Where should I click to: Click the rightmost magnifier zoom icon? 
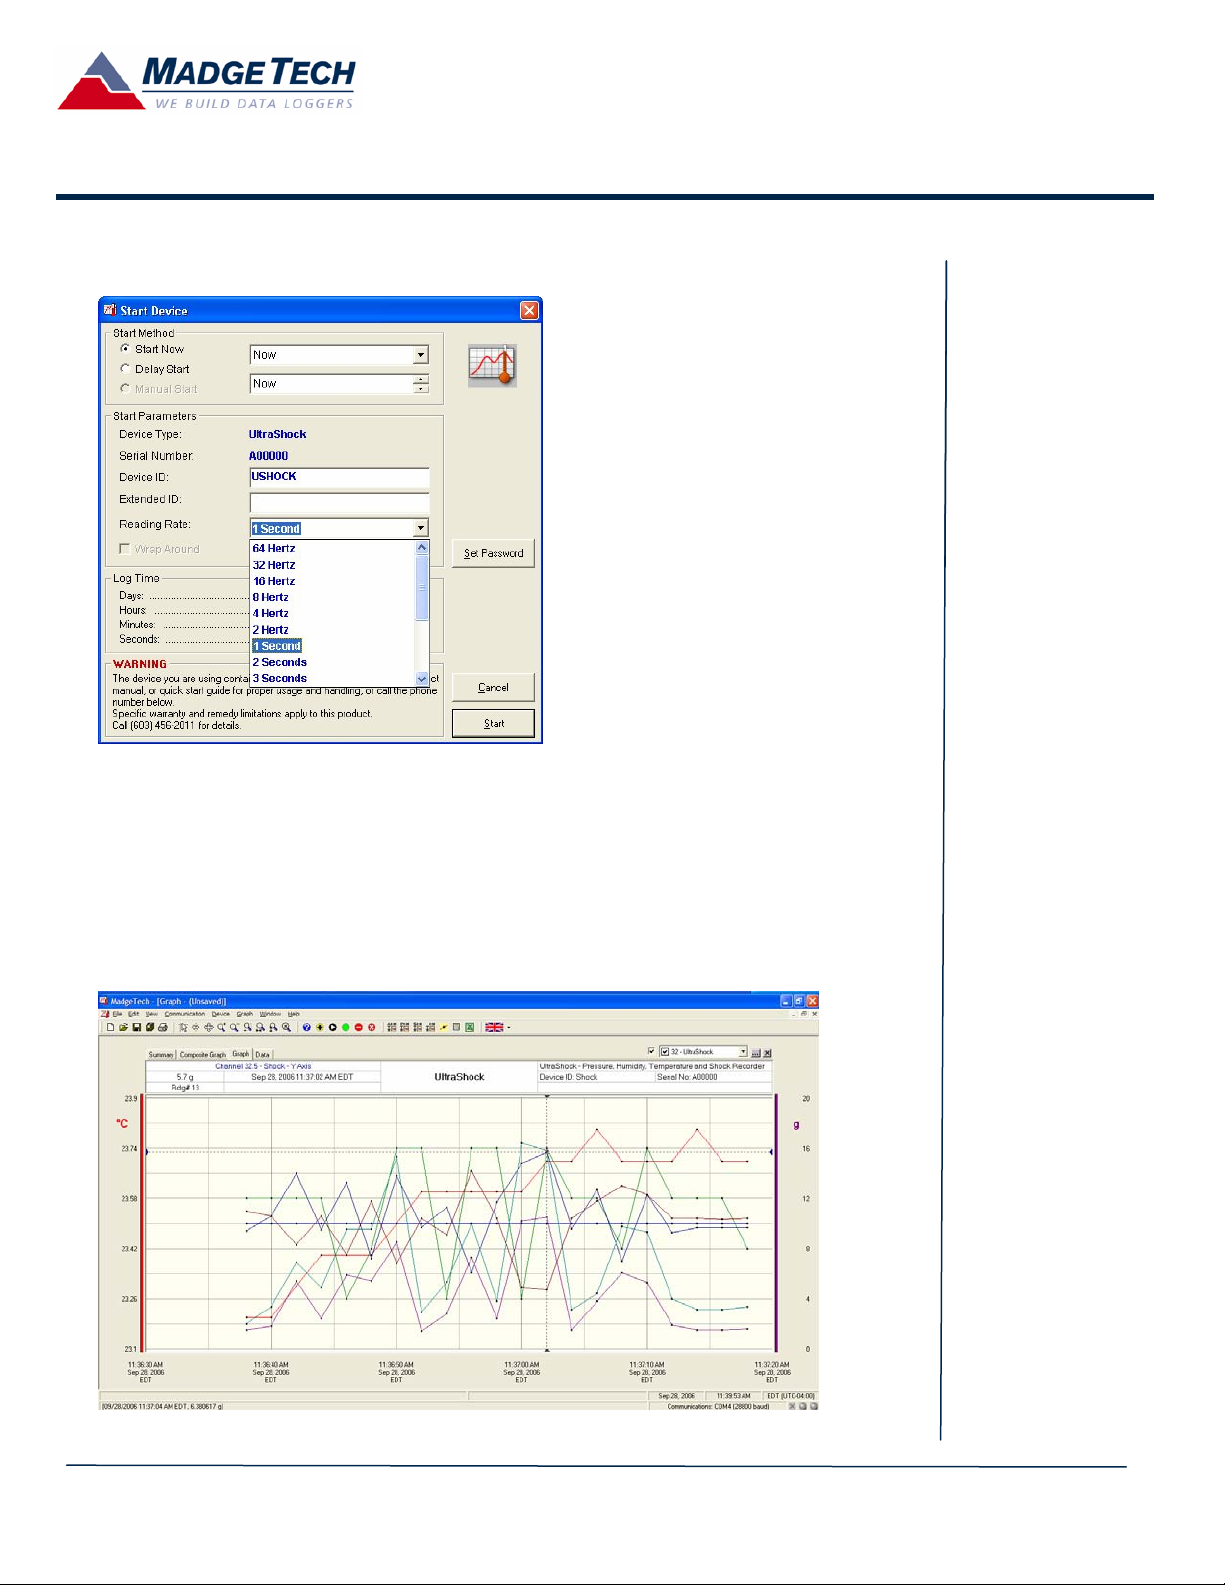[x=286, y=1027]
